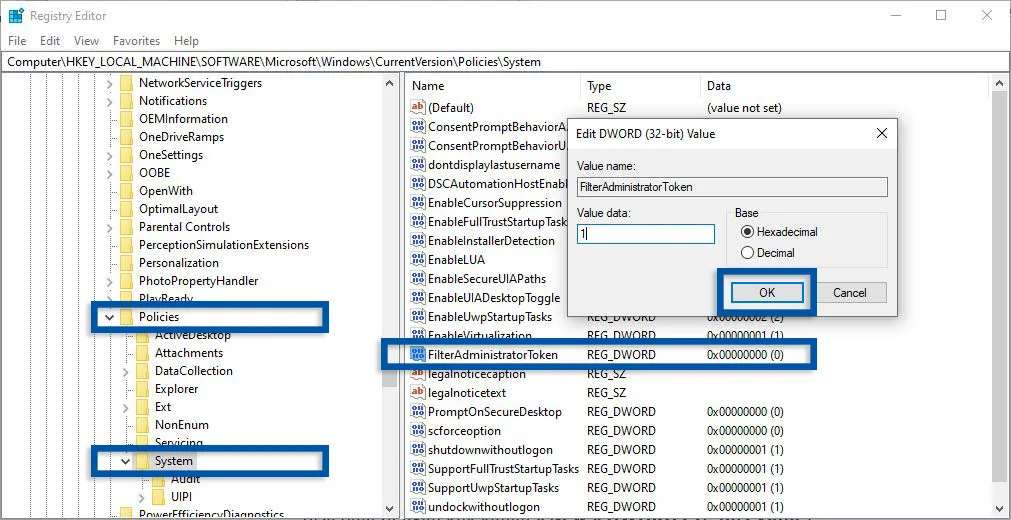This screenshot has height=520, width=1011.
Task: Click the Value data input field
Action: [645, 234]
